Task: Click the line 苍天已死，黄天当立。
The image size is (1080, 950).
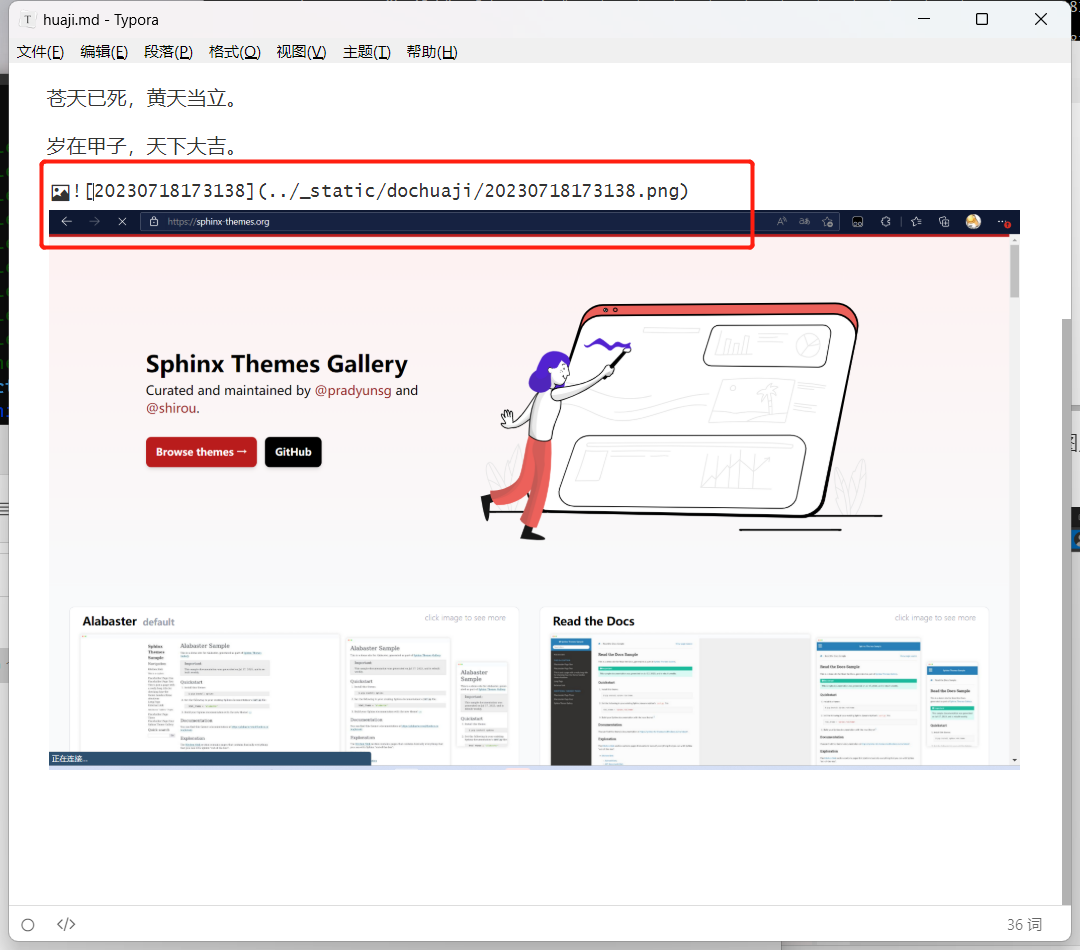Action: point(143,99)
